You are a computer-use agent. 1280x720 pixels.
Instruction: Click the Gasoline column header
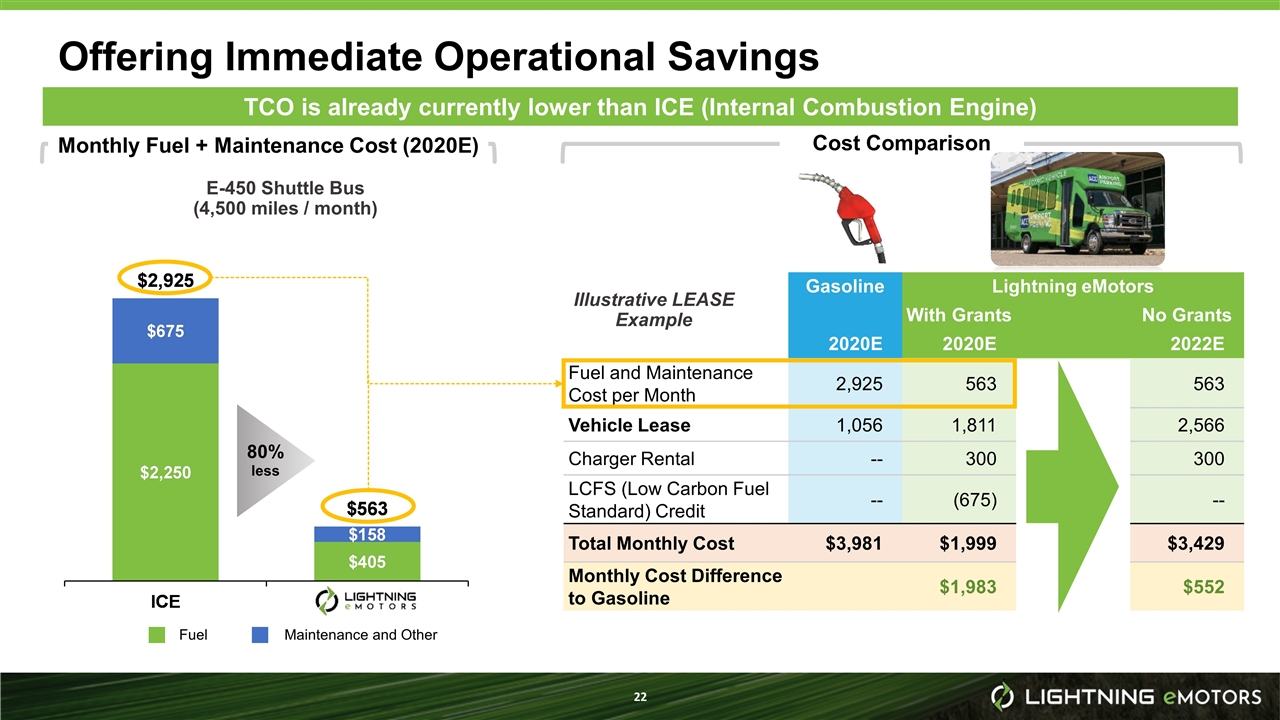[844, 287]
